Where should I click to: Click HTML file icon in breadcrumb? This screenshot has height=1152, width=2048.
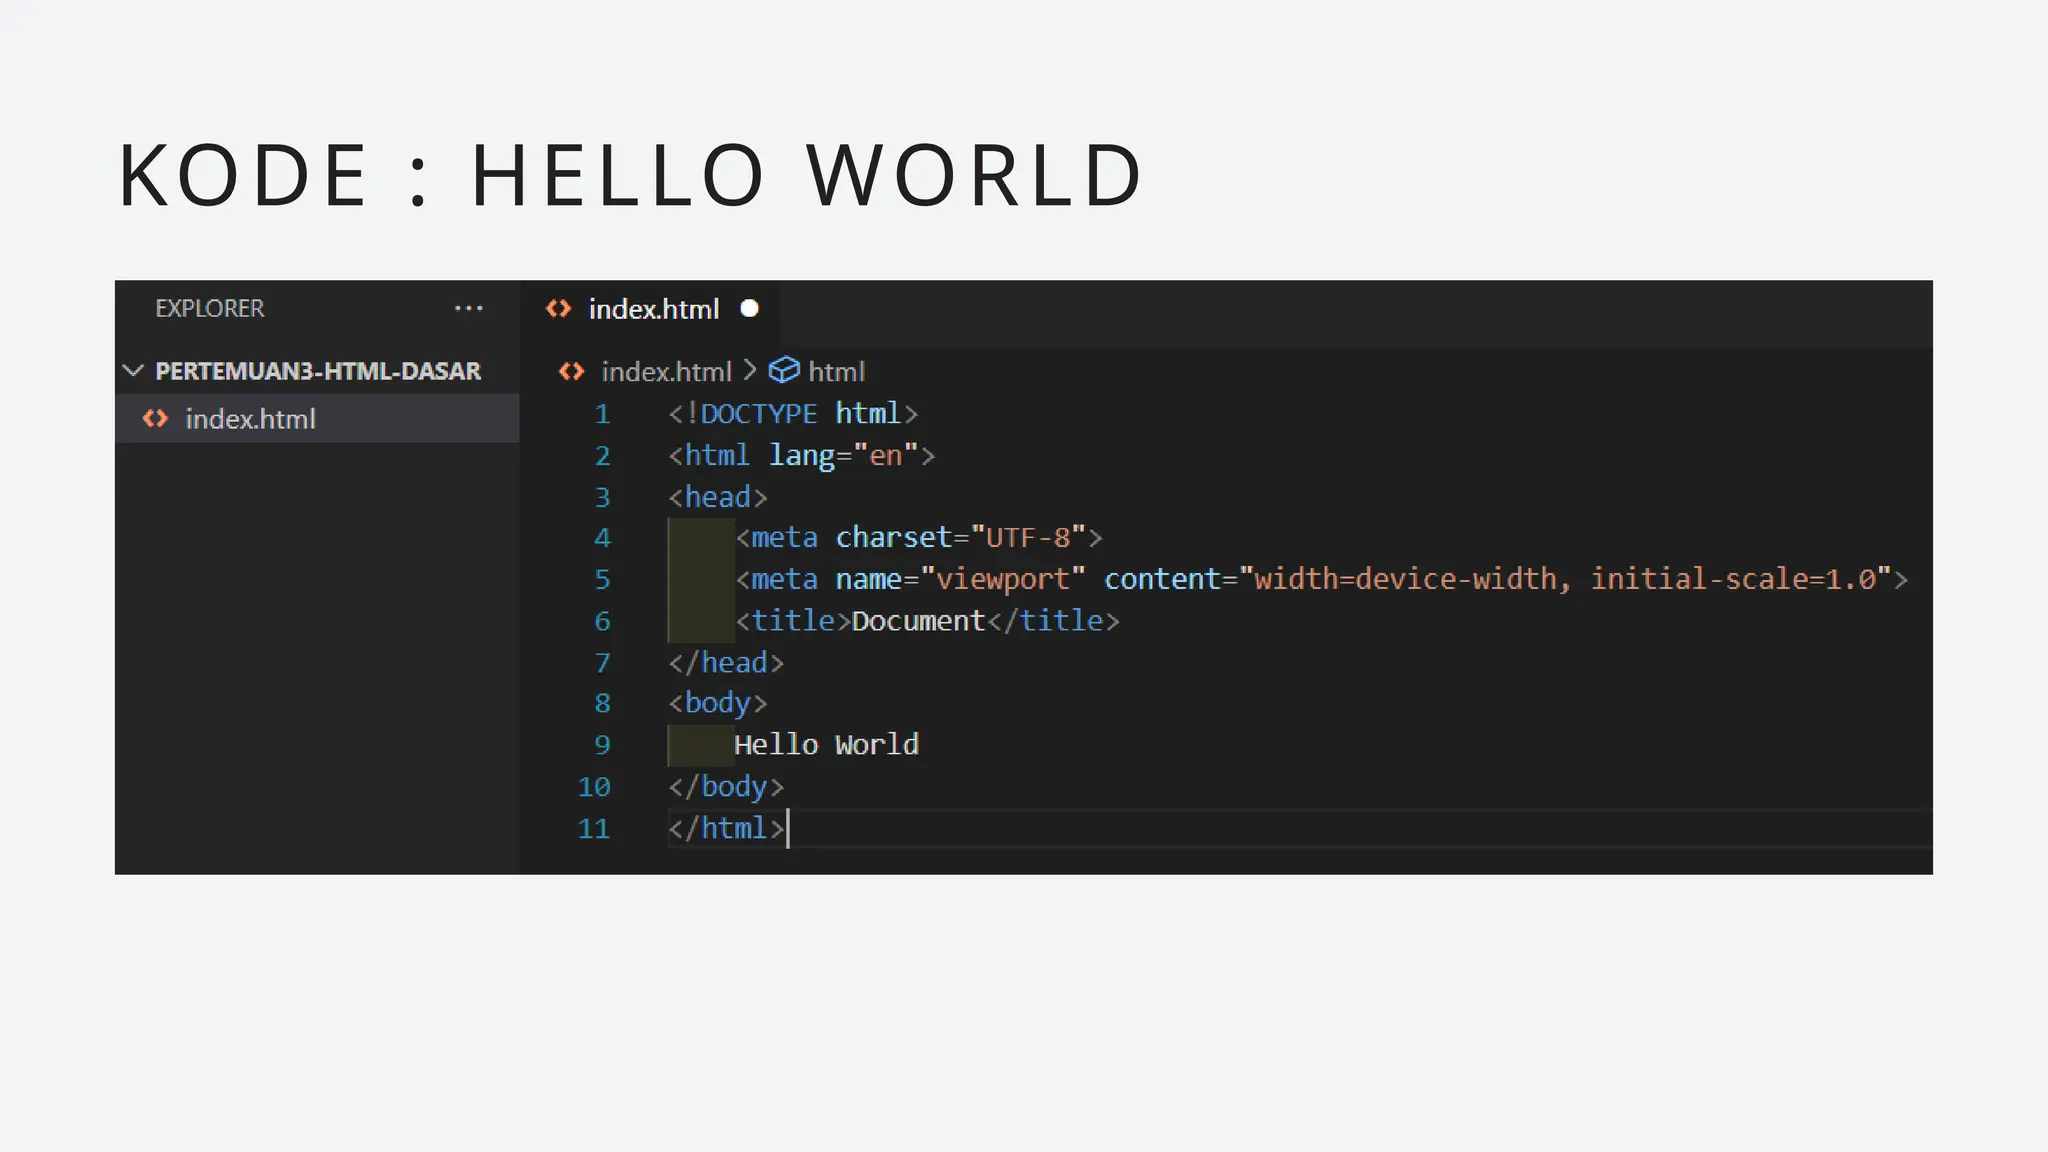click(571, 372)
